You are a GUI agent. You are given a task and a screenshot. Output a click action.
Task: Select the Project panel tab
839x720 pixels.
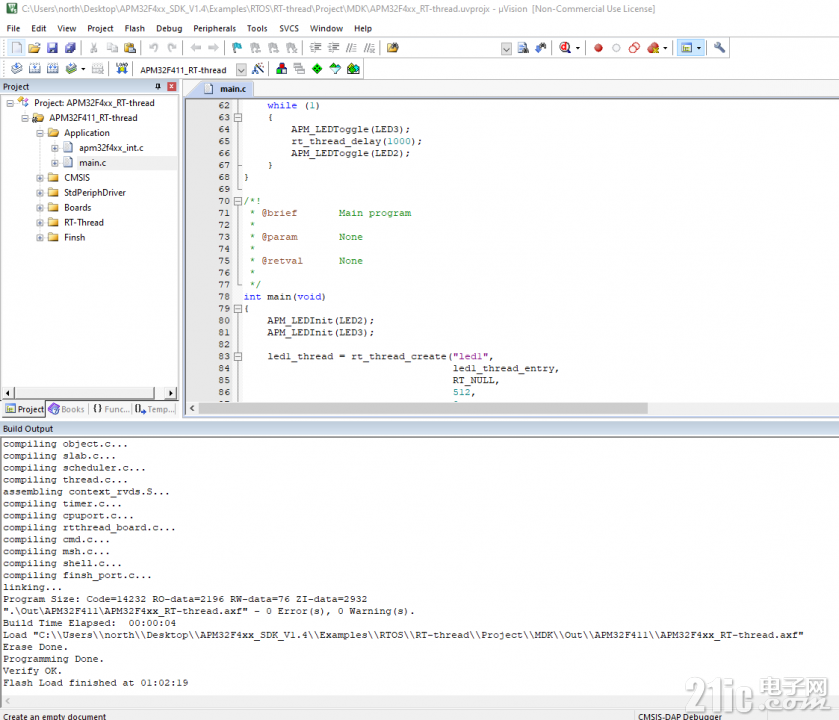point(25,409)
